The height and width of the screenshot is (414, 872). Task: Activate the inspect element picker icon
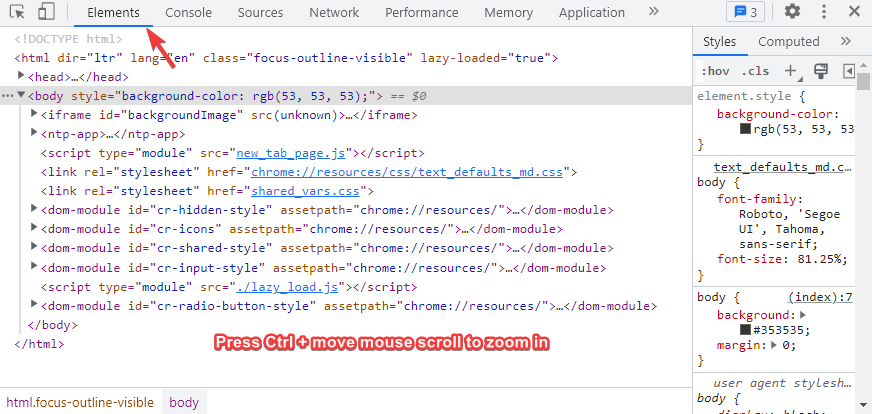[x=18, y=12]
